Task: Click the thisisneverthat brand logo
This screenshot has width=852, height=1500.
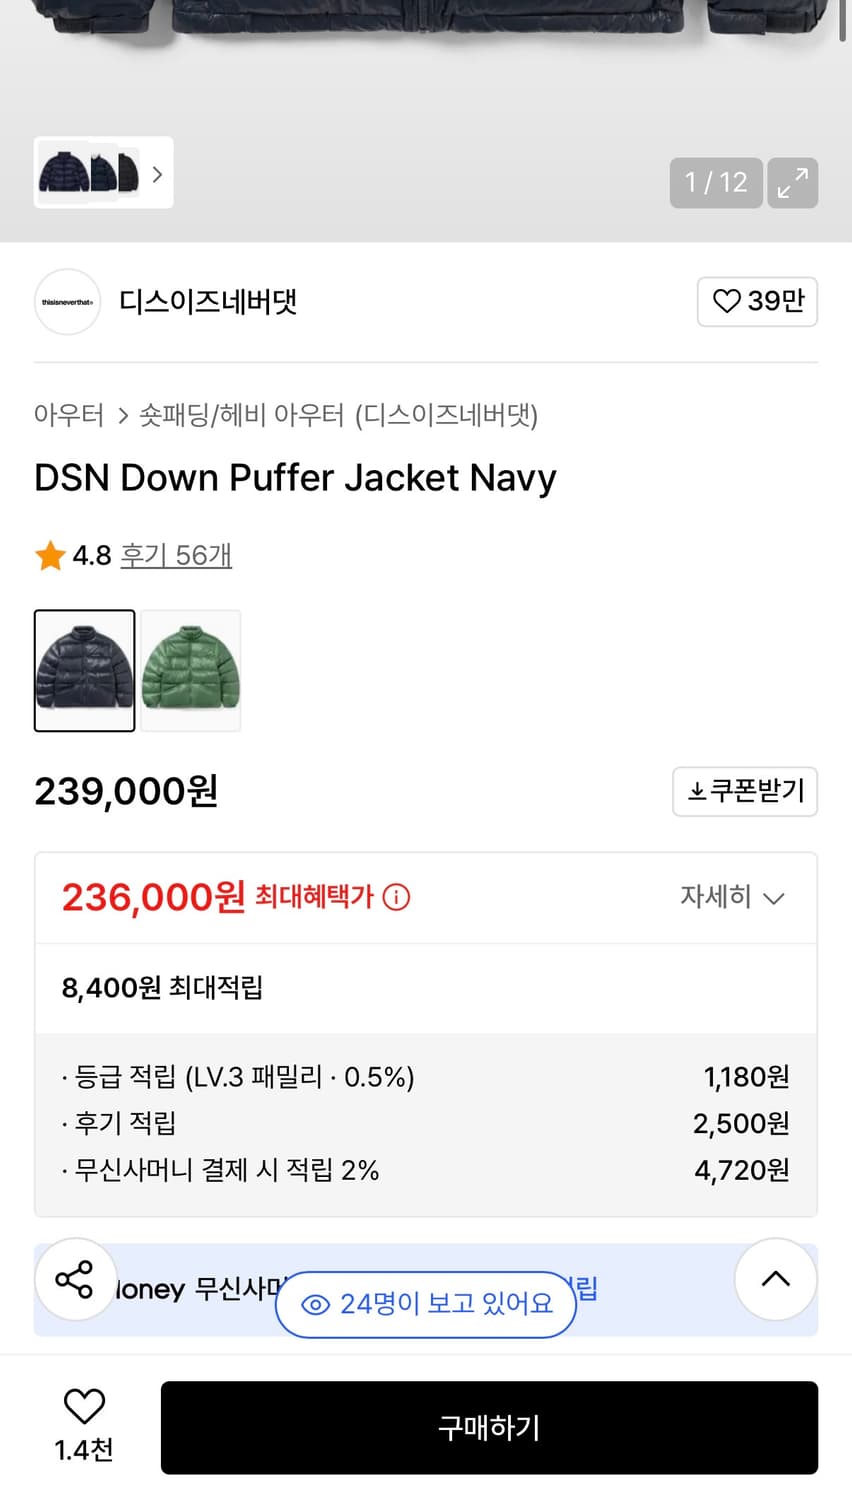Action: [x=68, y=302]
